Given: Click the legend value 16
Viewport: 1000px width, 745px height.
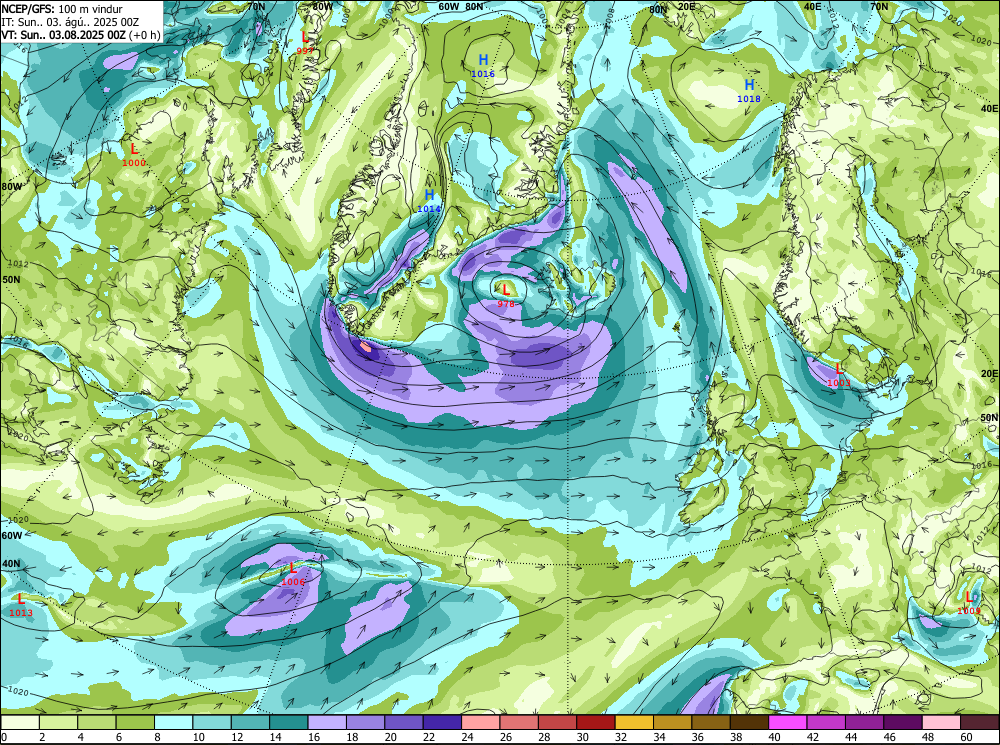Looking at the screenshot, I should [314, 737].
